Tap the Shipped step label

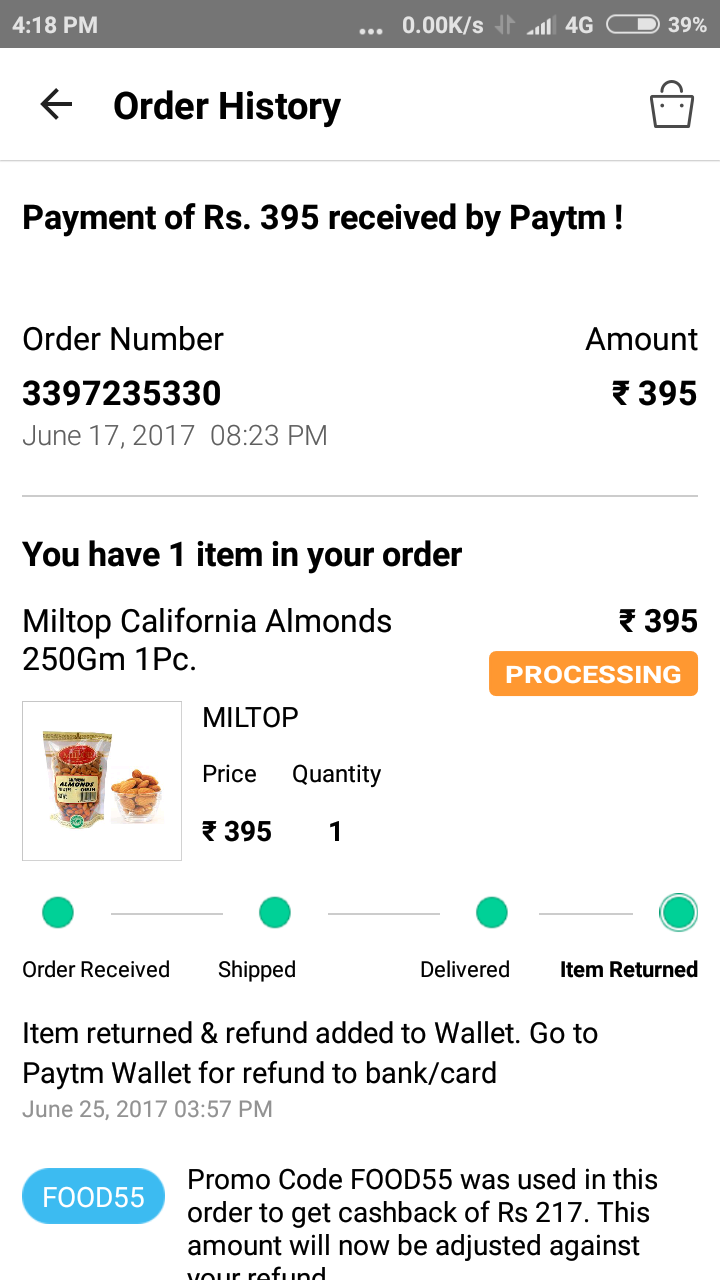pos(257,970)
